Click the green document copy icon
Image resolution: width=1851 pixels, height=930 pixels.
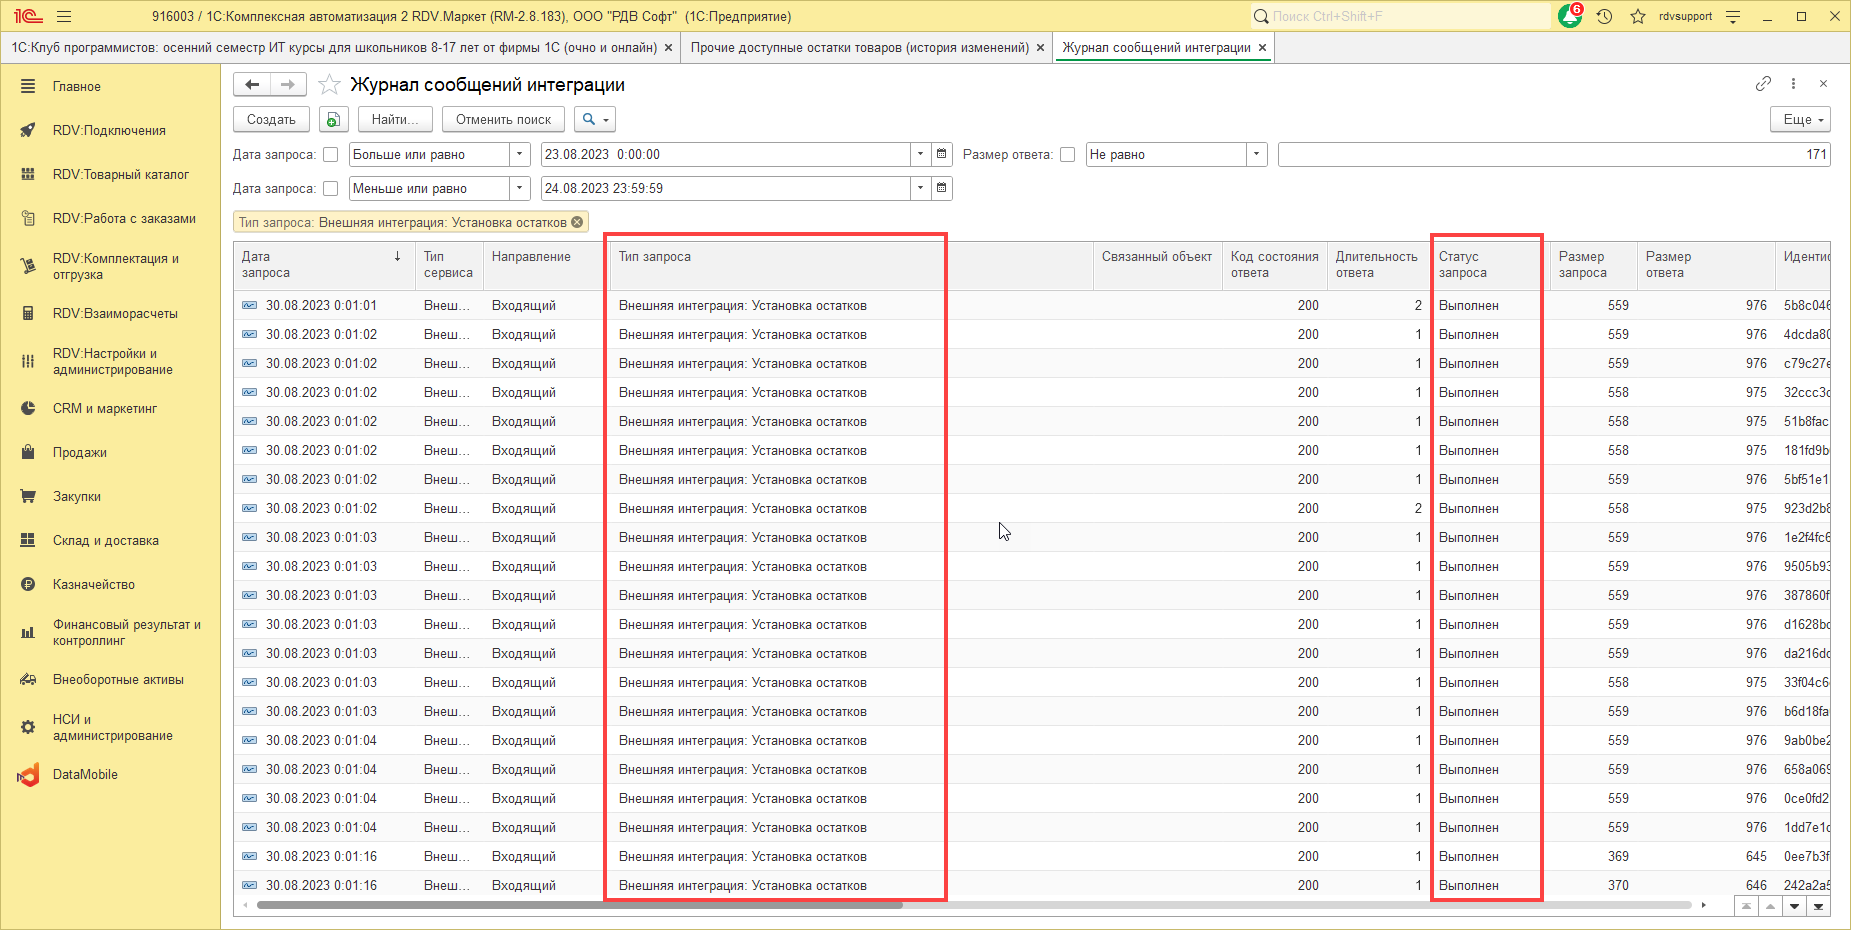coord(333,120)
